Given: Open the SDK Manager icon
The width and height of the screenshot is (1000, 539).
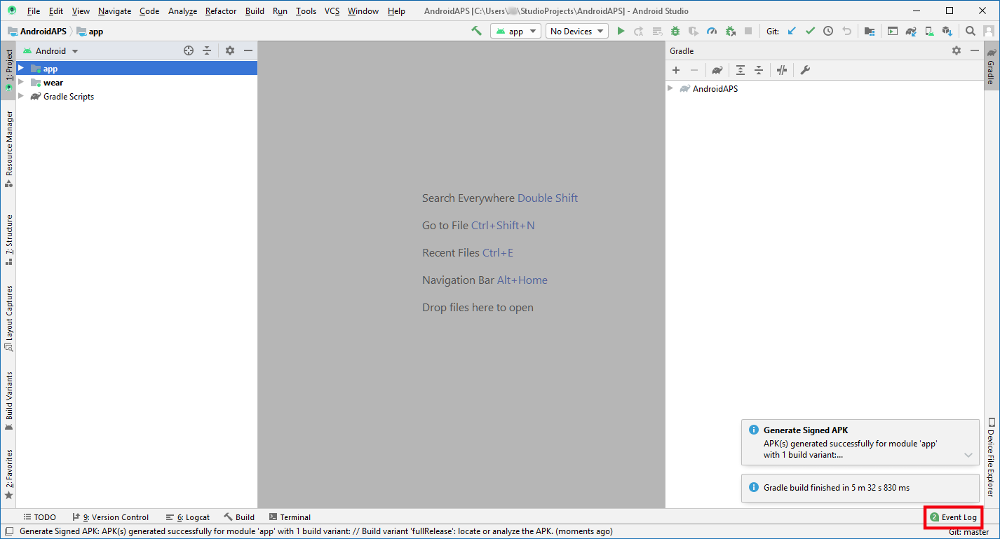Looking at the screenshot, I should pyautogui.click(x=947, y=31).
